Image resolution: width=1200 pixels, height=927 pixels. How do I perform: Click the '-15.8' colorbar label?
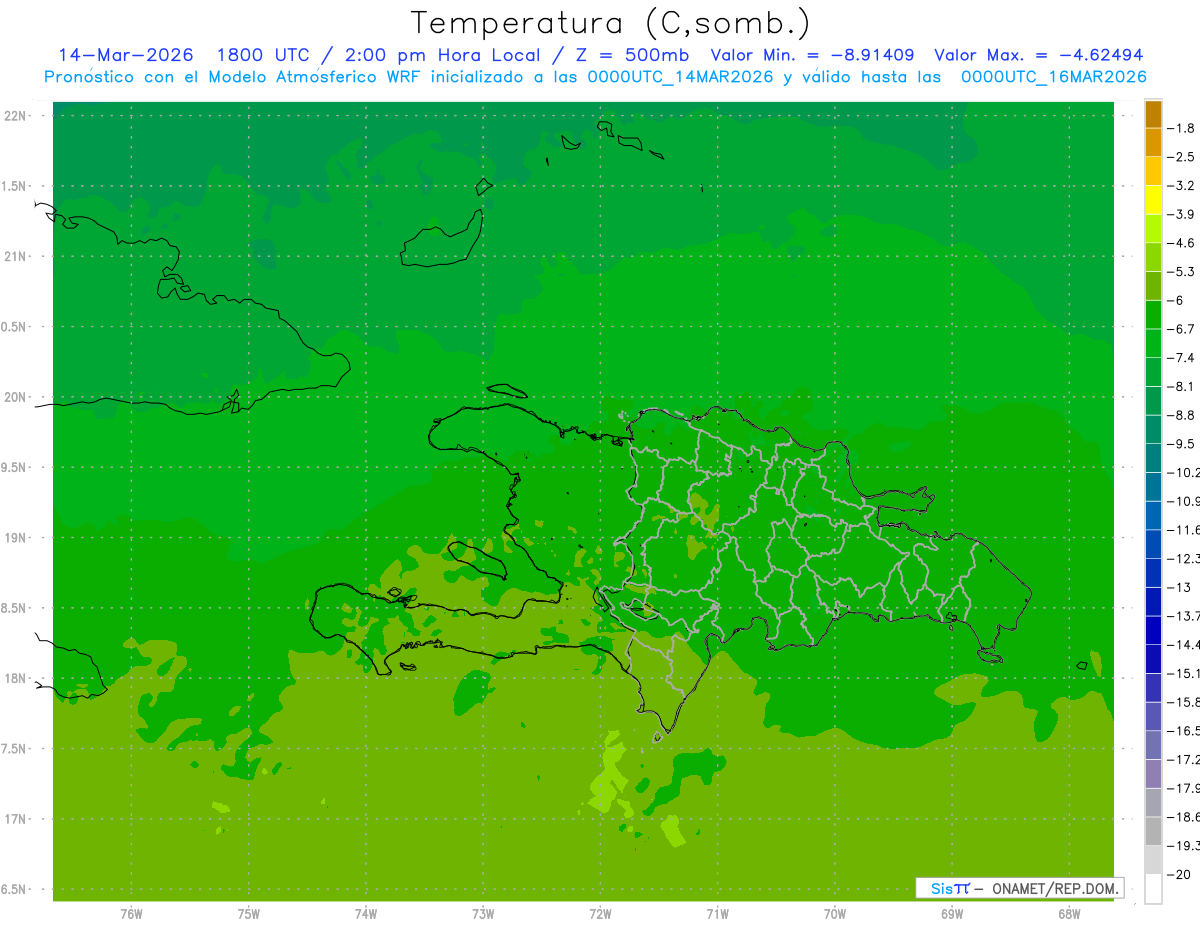click(x=1183, y=702)
